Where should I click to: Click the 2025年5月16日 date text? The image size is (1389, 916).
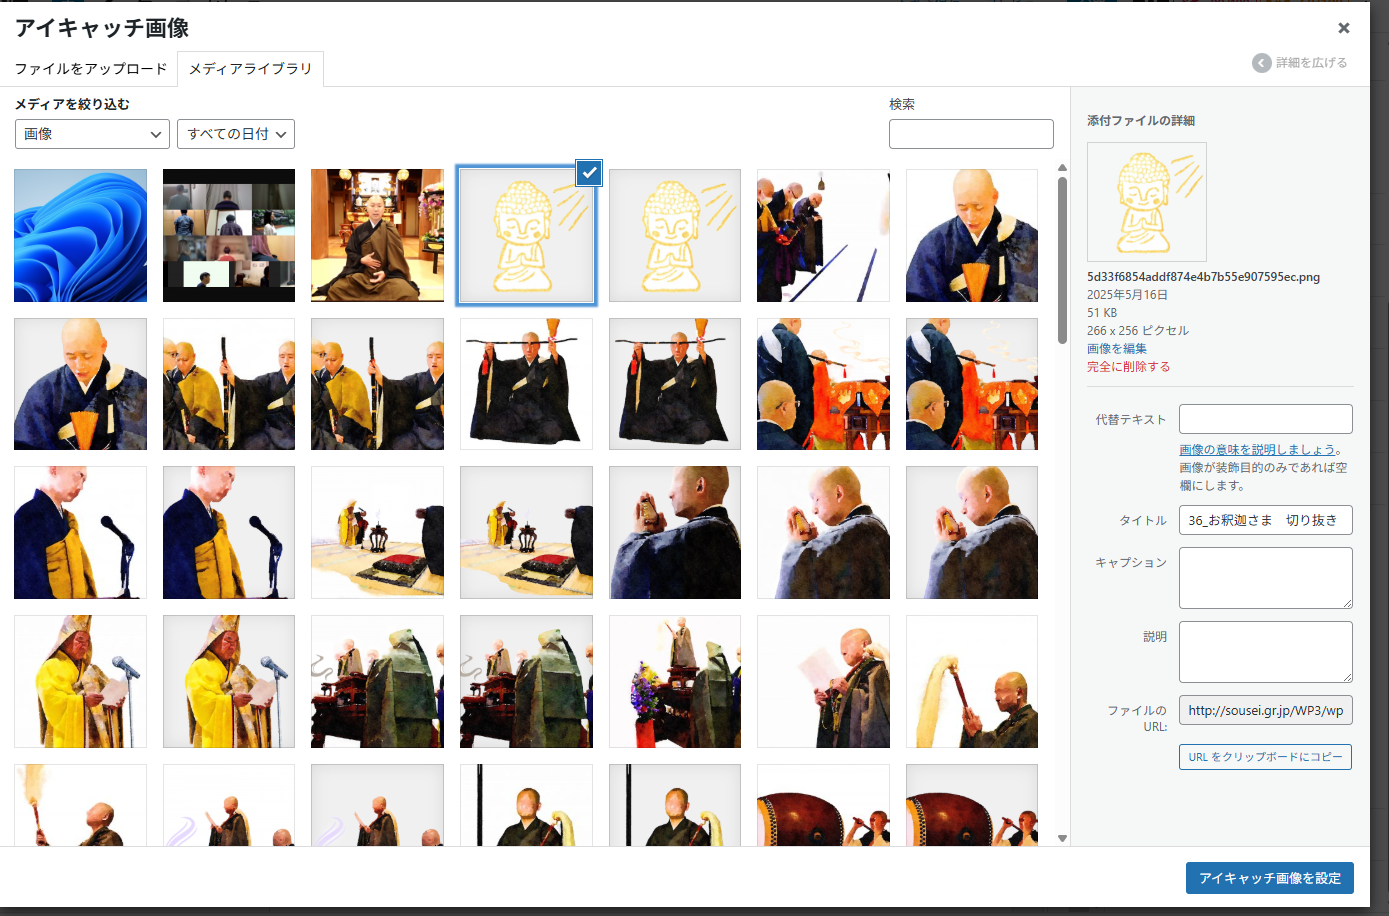click(x=1127, y=295)
